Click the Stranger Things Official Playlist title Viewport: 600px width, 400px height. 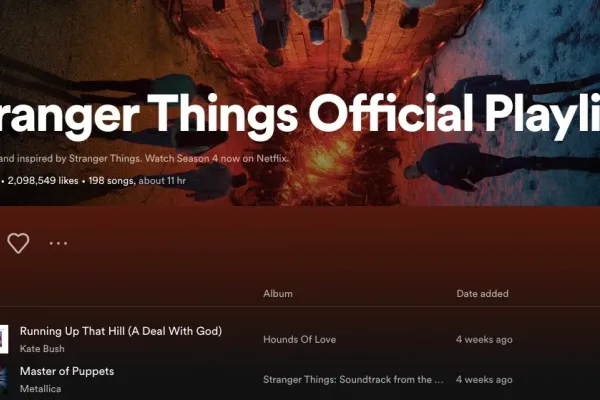pyautogui.click(x=300, y=113)
